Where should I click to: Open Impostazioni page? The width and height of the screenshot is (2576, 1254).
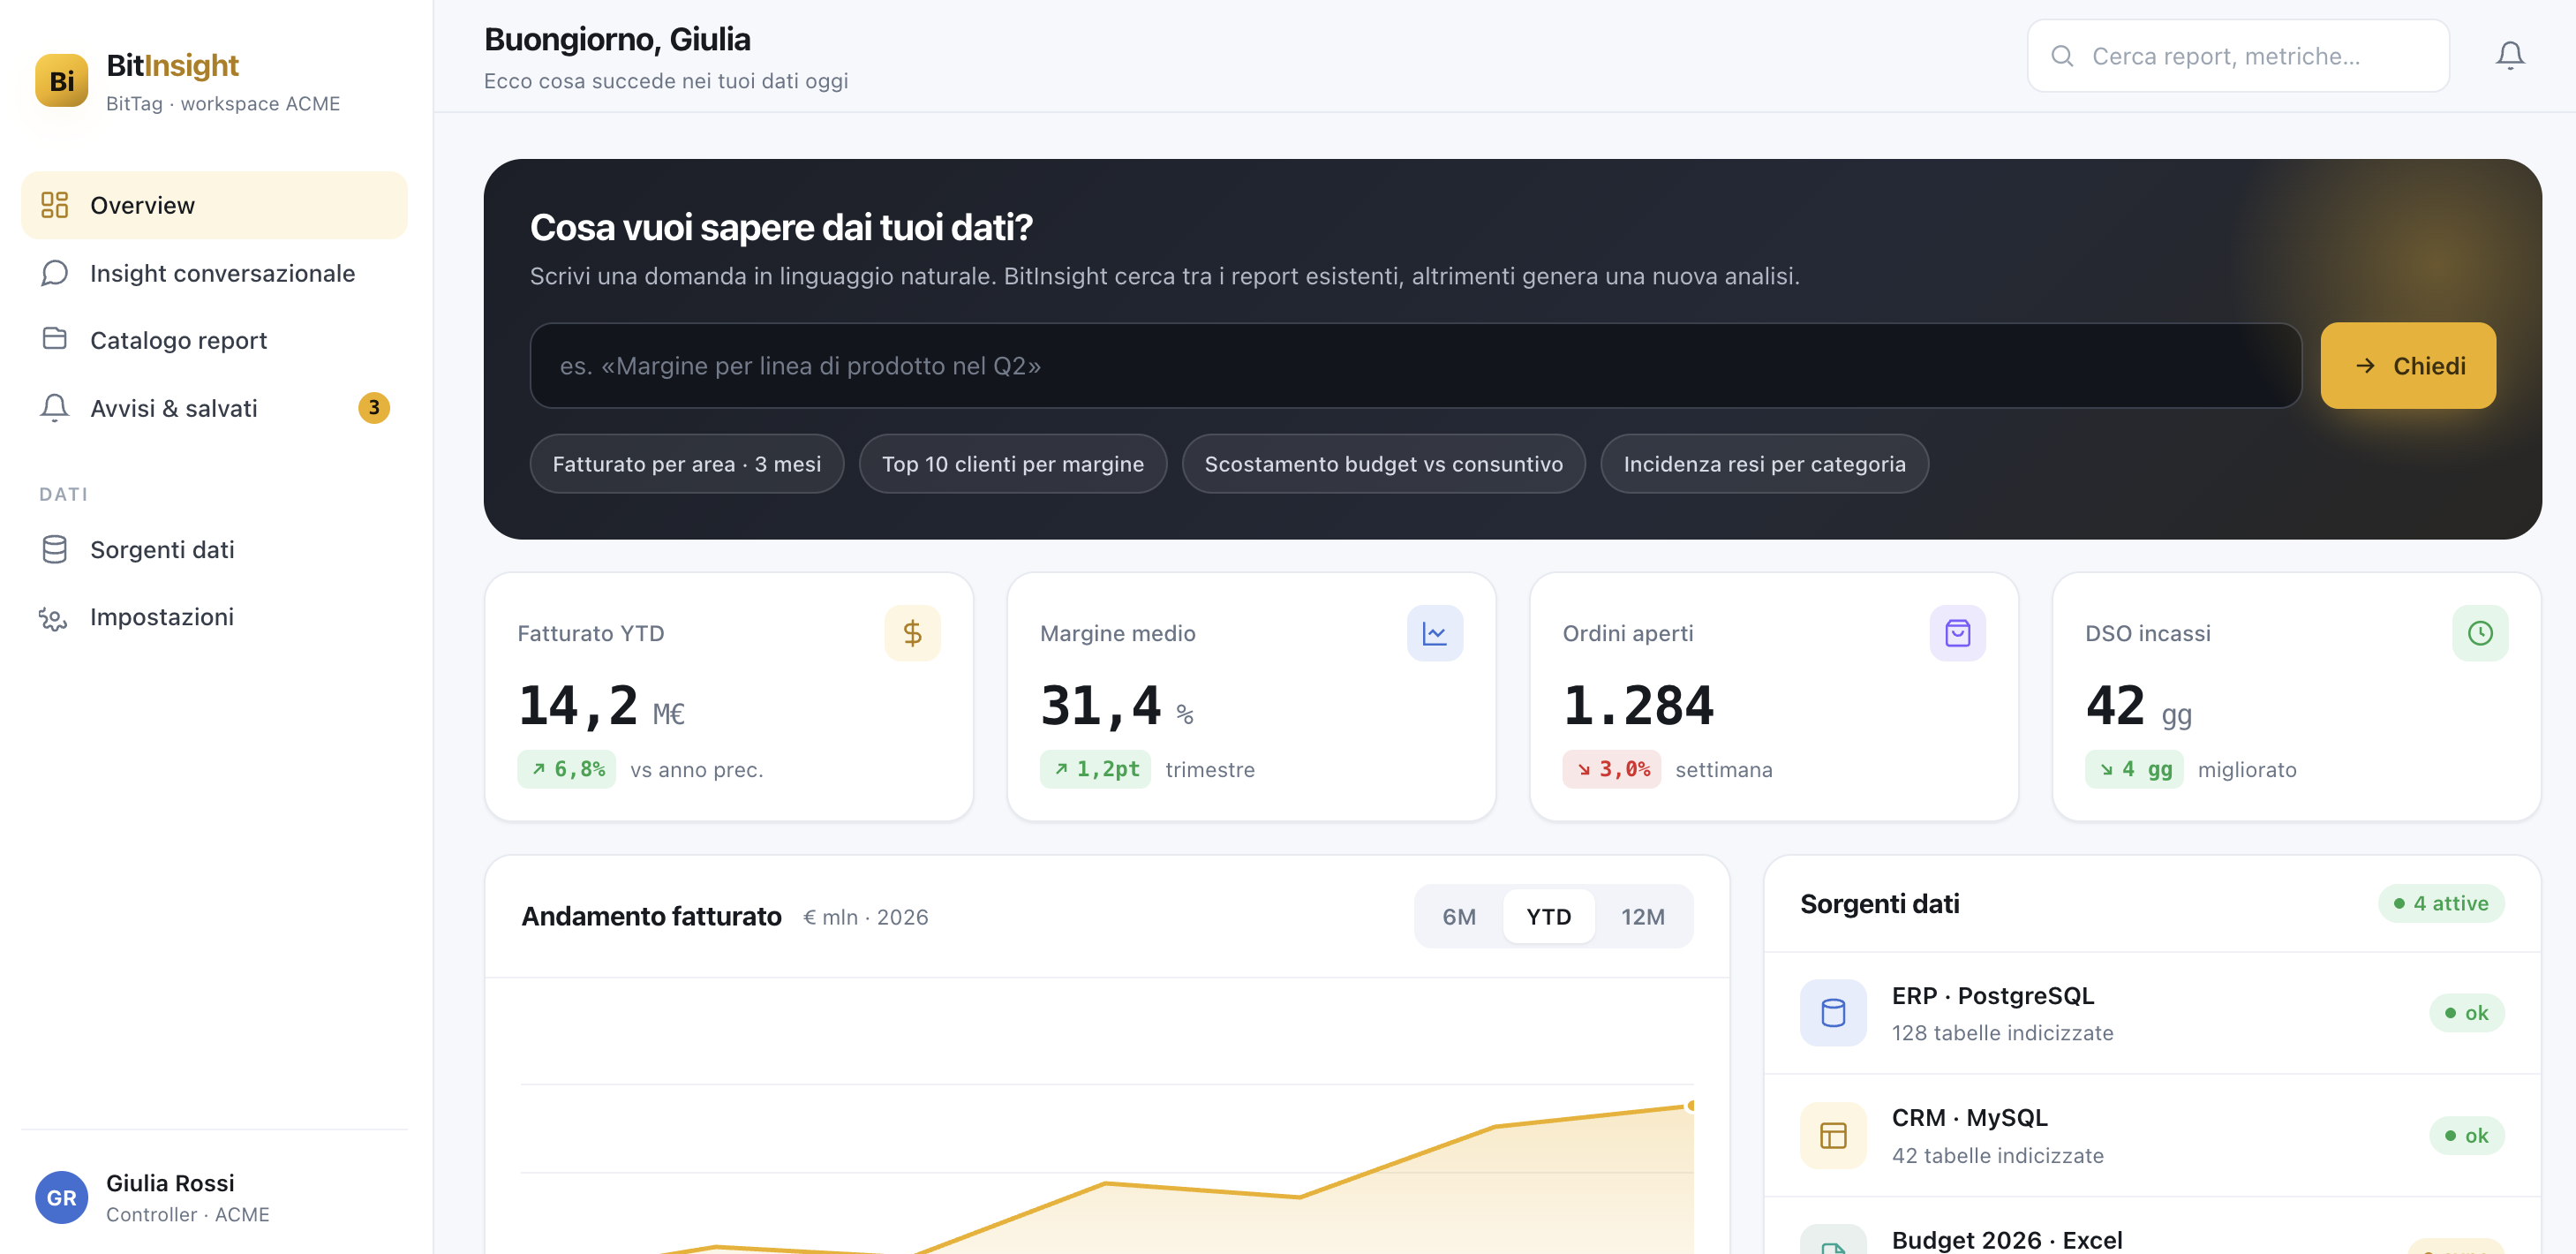tap(214, 617)
